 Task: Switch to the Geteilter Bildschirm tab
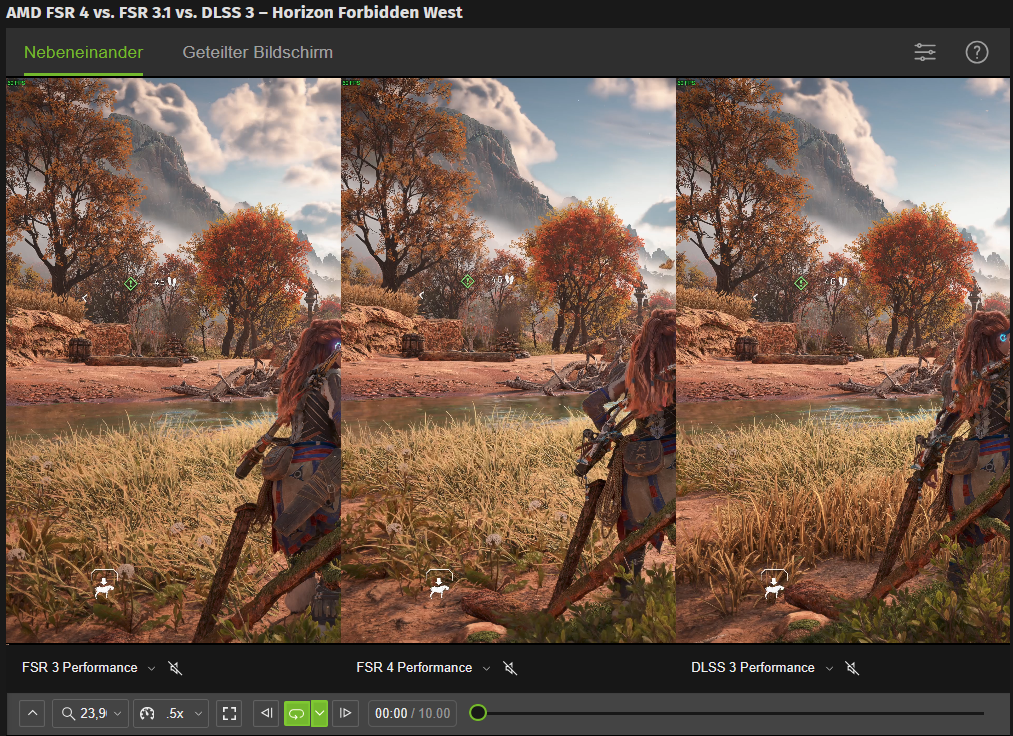[257, 52]
